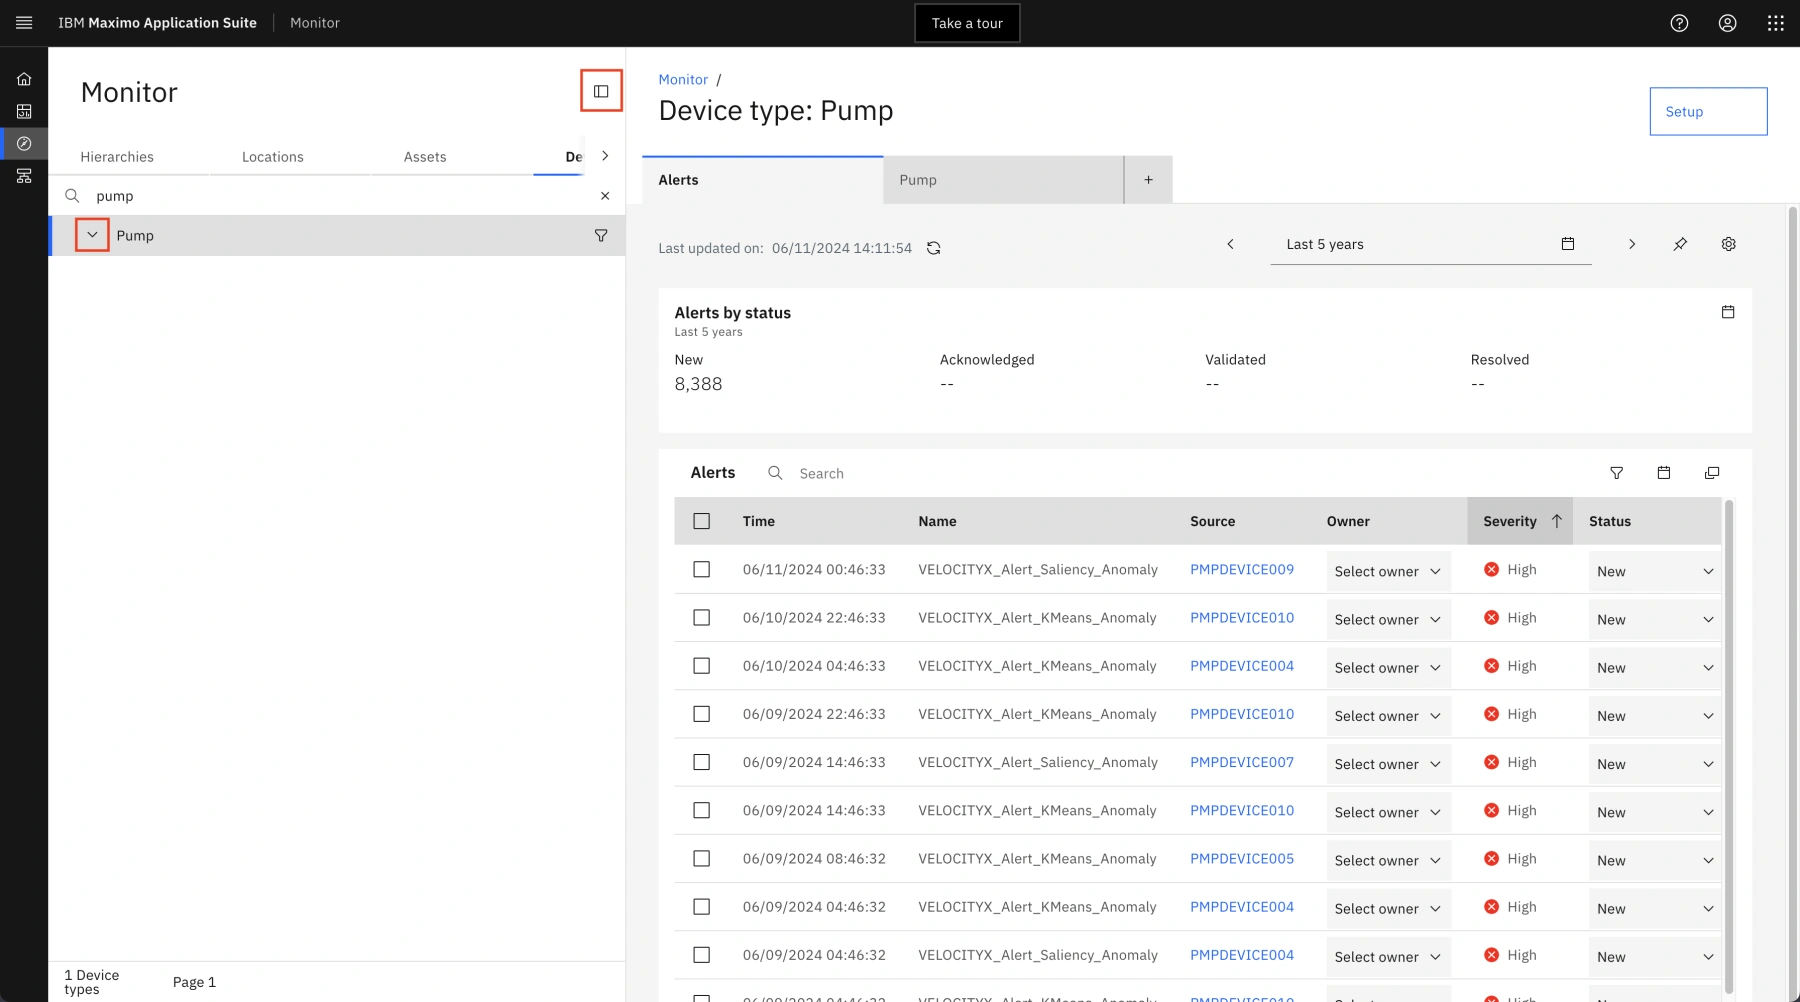The width and height of the screenshot is (1800, 1002).
Task: Open Select owner dropdown for PMPDEVICE009
Action: (1387, 571)
